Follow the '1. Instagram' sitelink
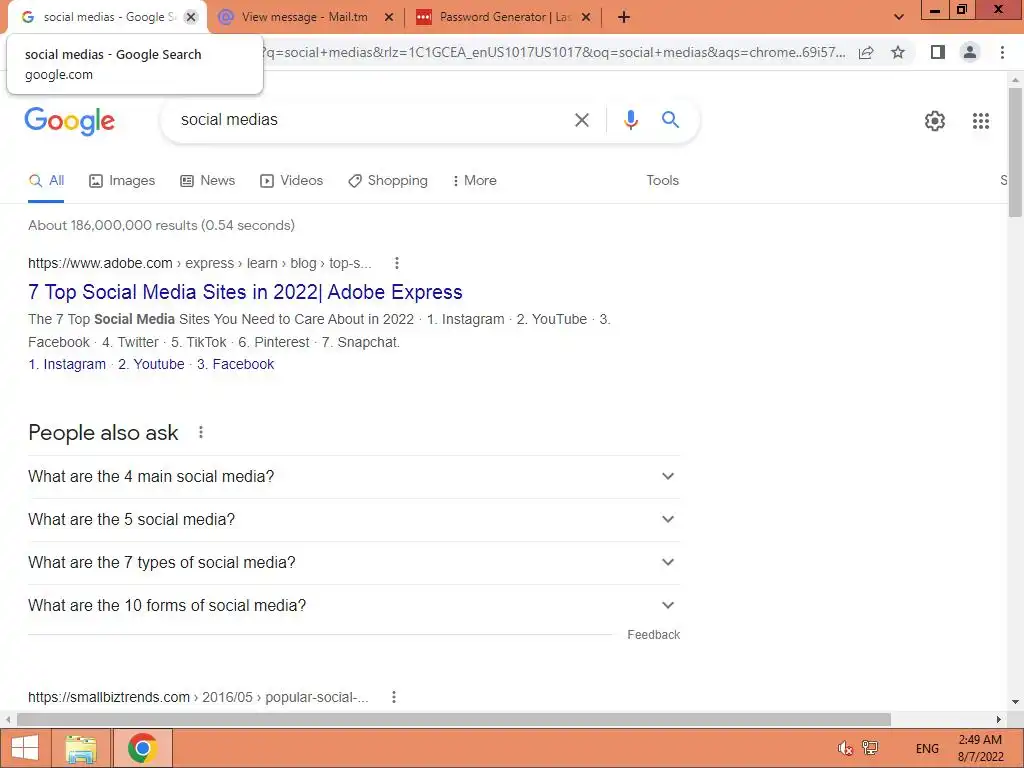The image size is (1024, 768). pyautogui.click(x=67, y=364)
